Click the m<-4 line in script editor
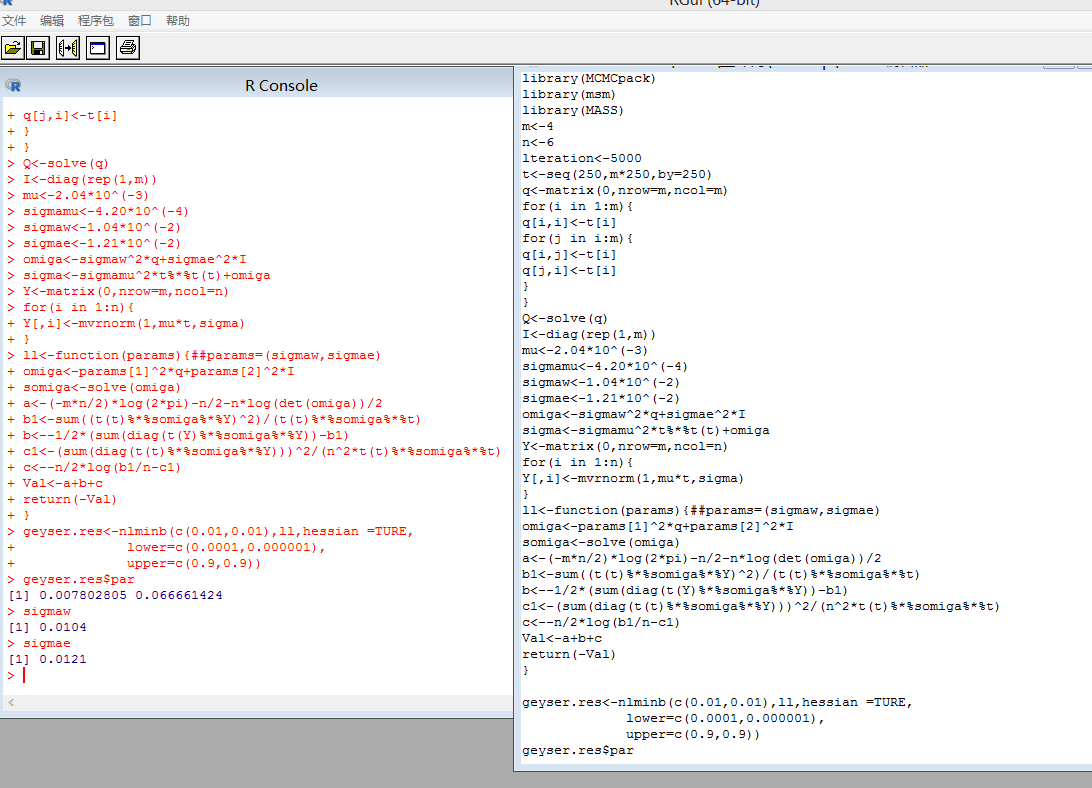Image resolution: width=1092 pixels, height=788 pixels. click(x=538, y=126)
